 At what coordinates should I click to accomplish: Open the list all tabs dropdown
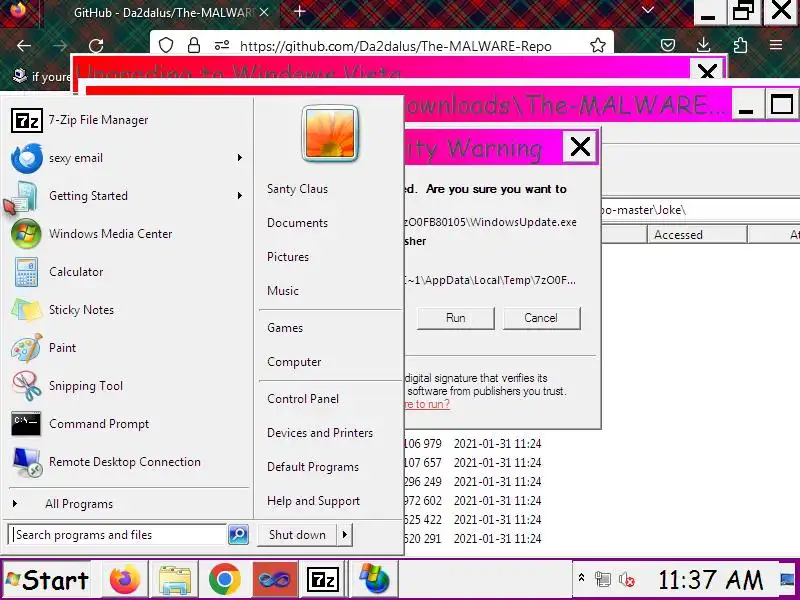coord(648,11)
